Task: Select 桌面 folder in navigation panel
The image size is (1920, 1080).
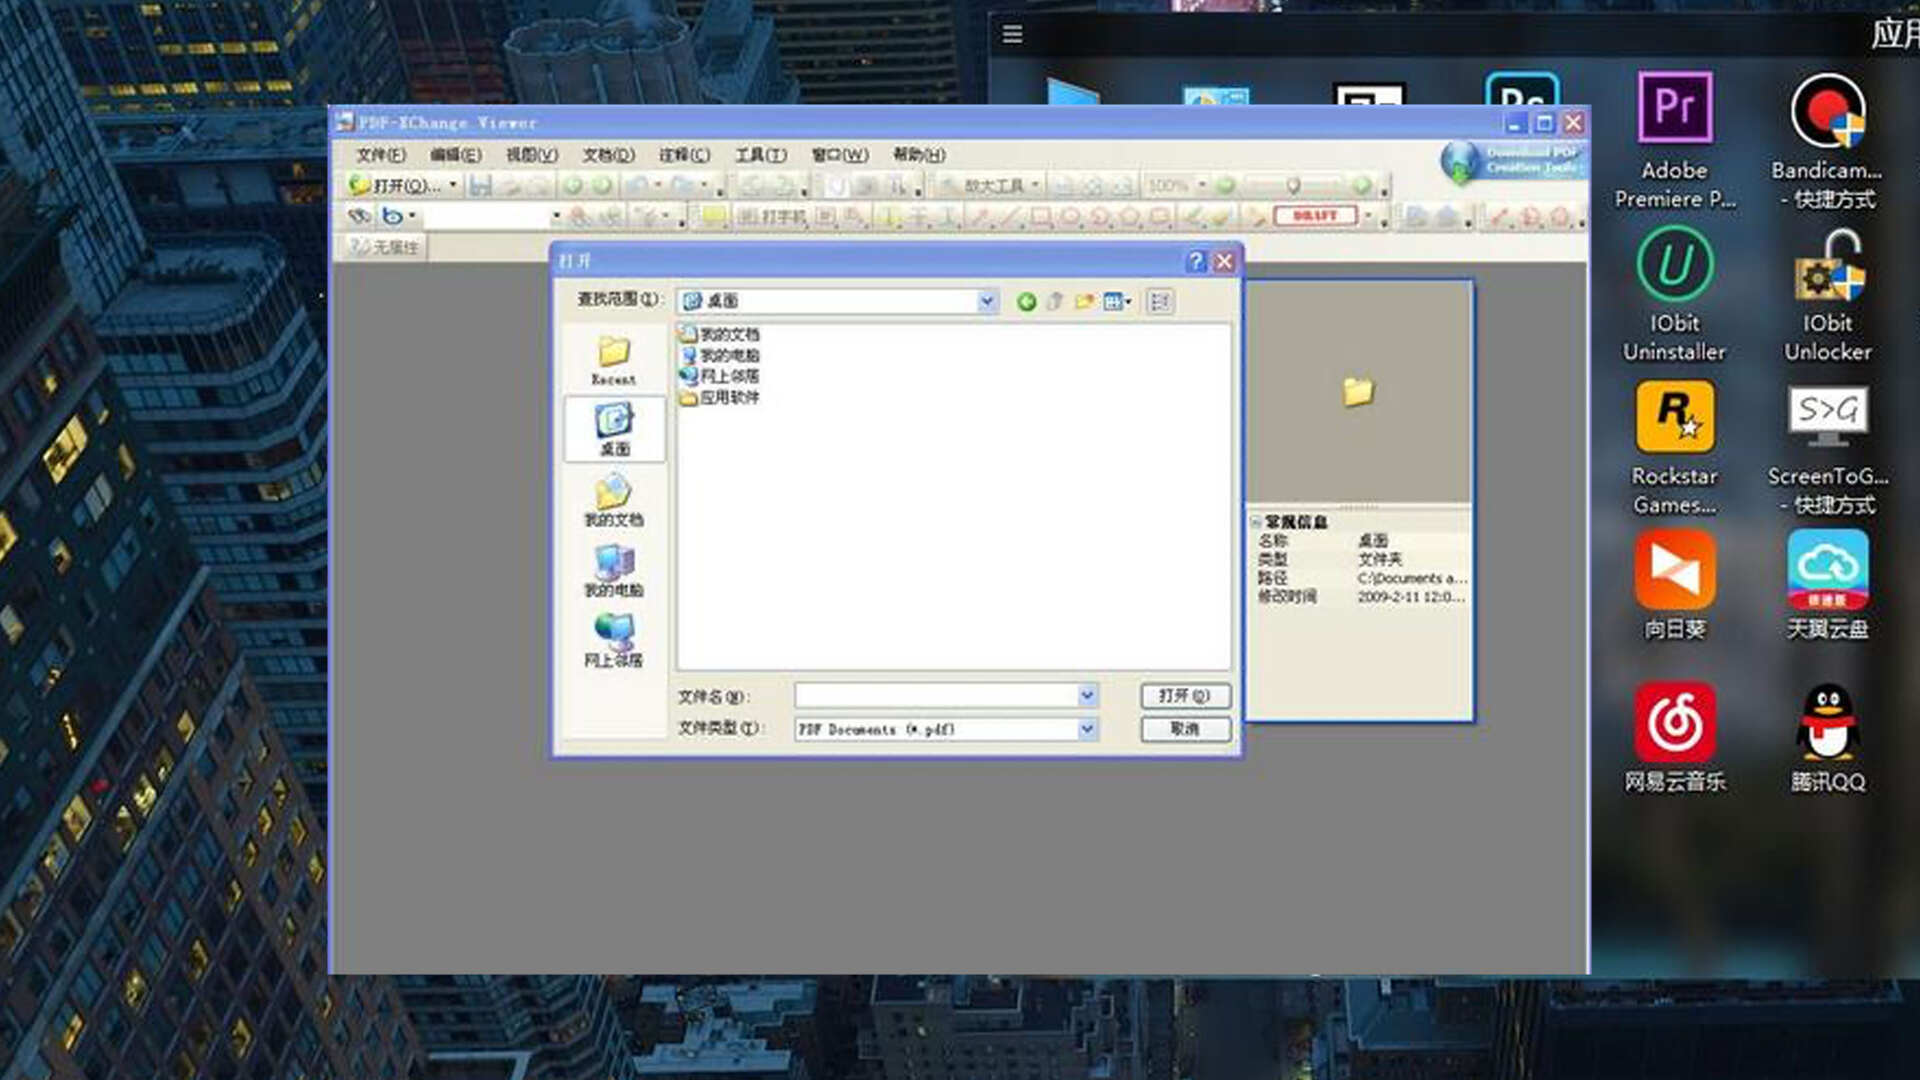Action: [x=611, y=427]
